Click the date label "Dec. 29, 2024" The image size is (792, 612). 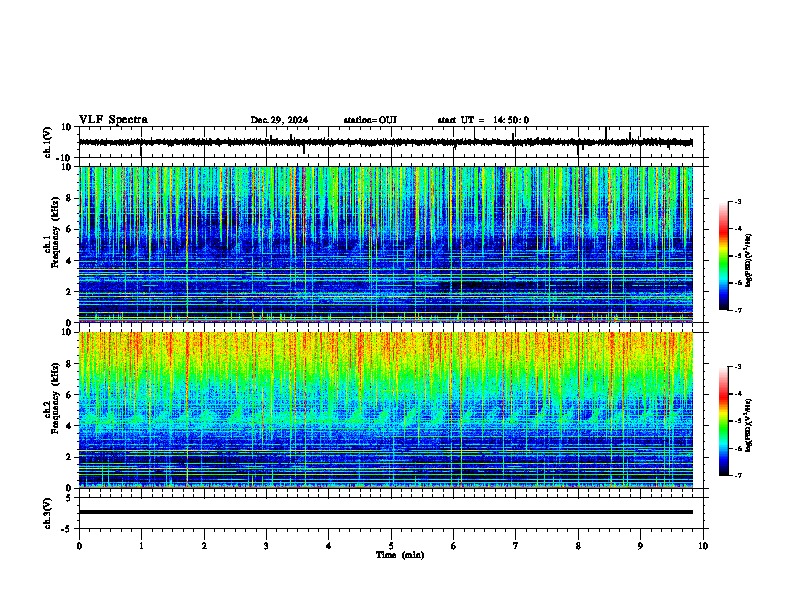(279, 120)
